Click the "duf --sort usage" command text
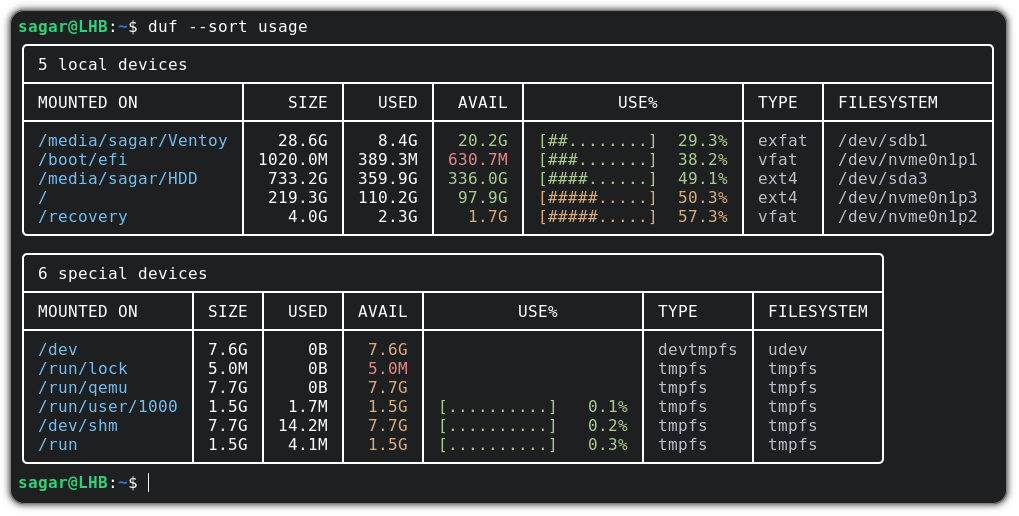 coord(227,27)
